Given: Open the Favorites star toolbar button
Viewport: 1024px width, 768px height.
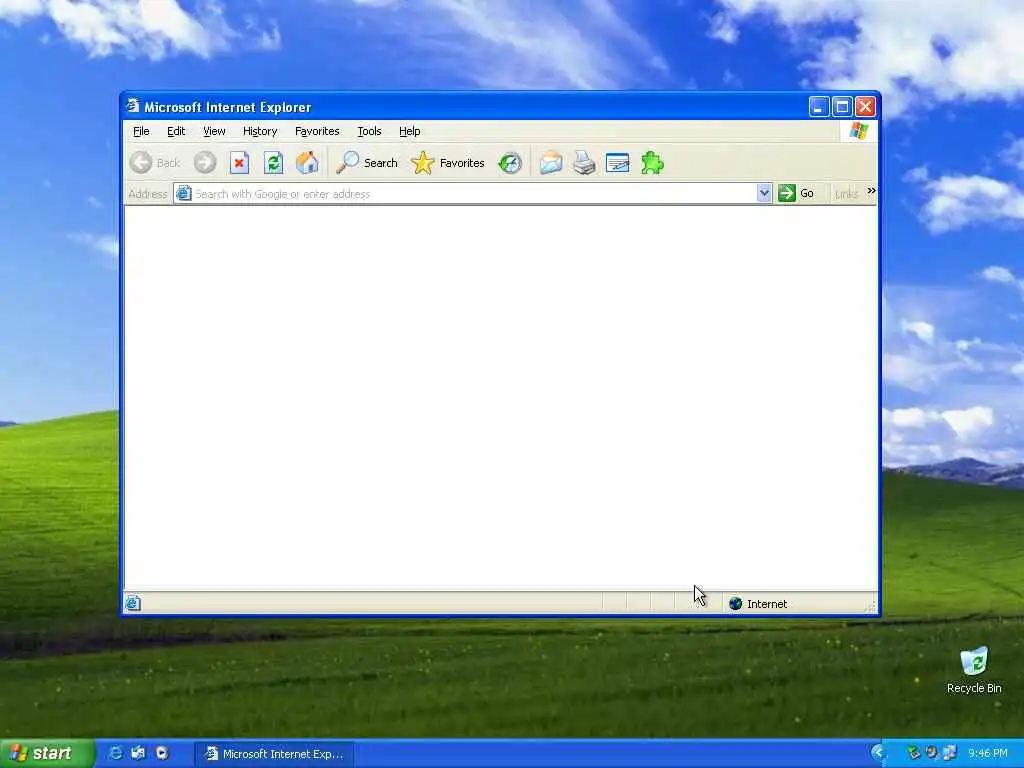Looking at the screenshot, I should pyautogui.click(x=448, y=163).
